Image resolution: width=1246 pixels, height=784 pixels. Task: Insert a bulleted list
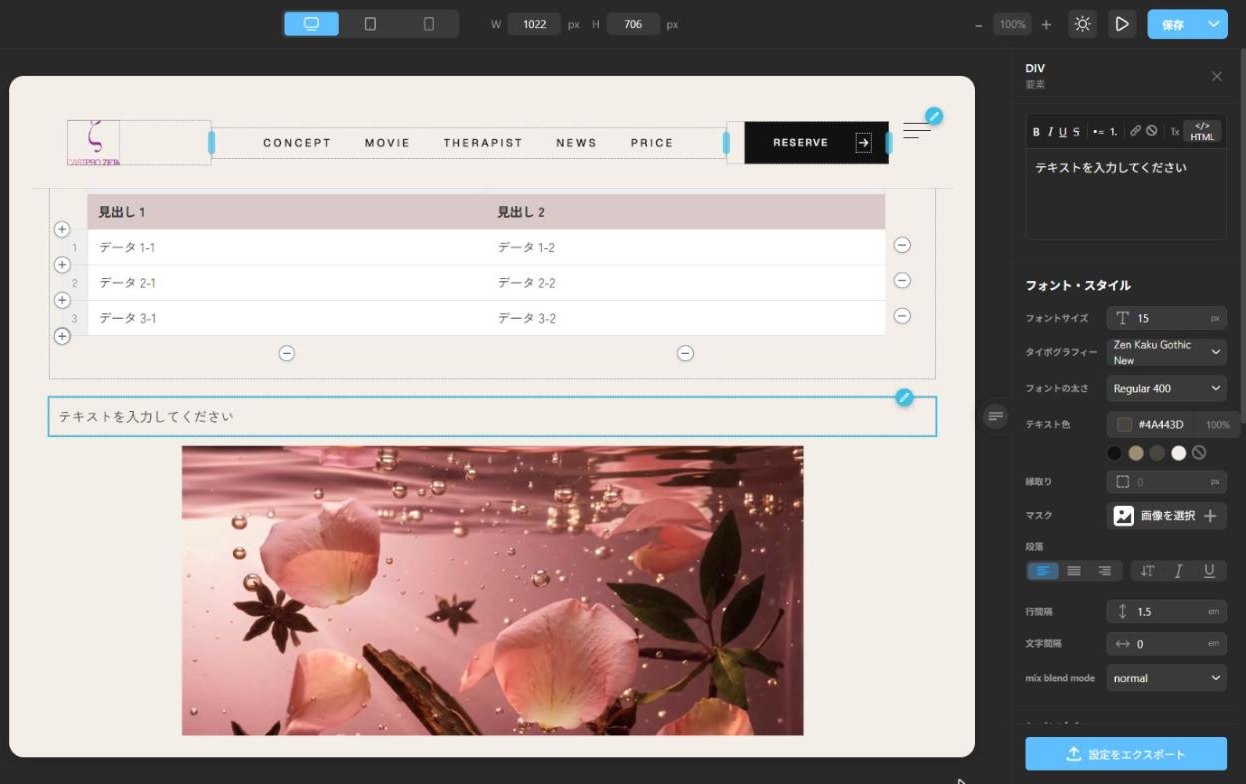(1098, 131)
